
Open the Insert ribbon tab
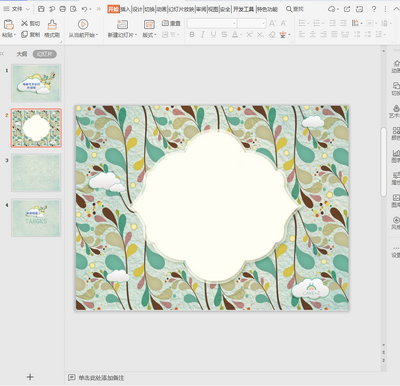(x=125, y=9)
